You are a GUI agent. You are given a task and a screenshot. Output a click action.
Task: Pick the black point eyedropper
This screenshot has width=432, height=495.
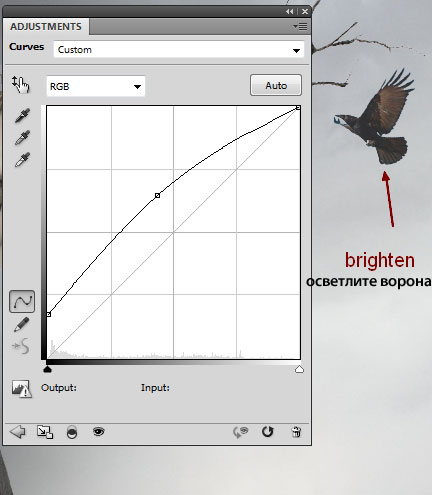pos(22,115)
